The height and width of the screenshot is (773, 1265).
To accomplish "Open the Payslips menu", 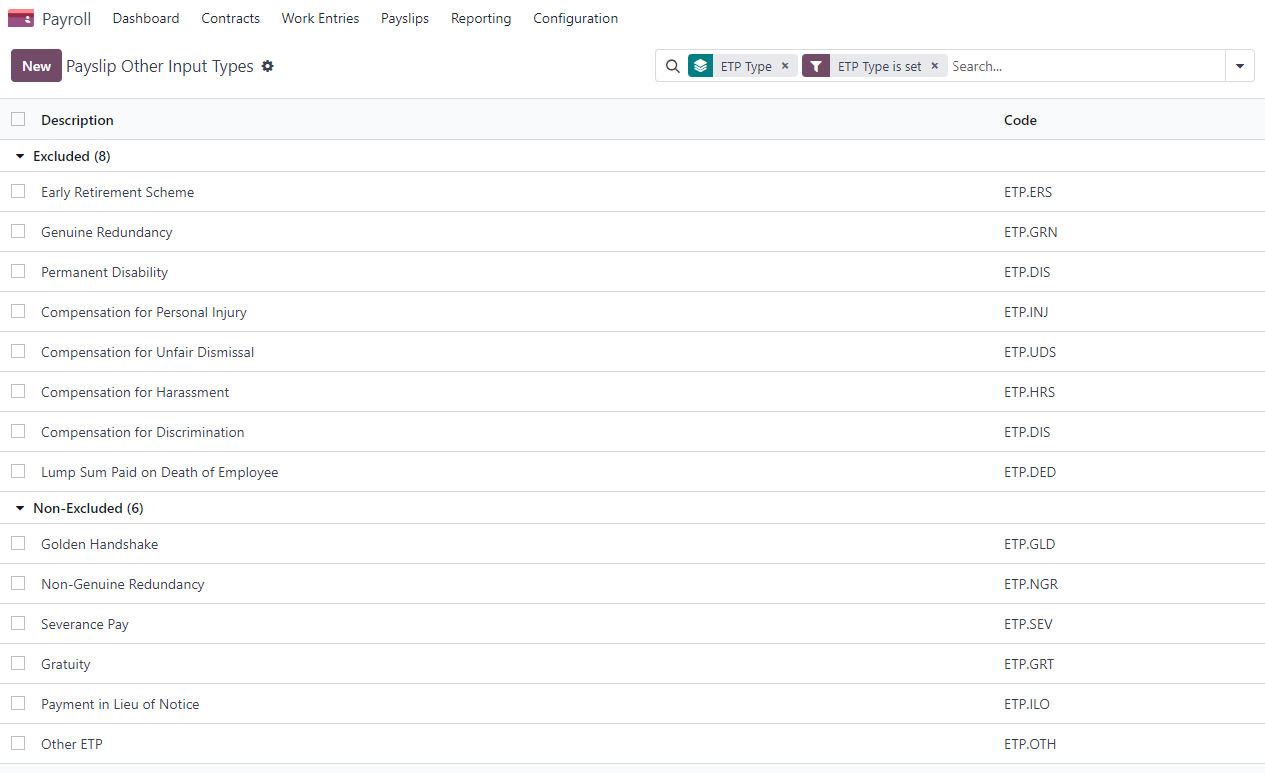I will tap(405, 18).
